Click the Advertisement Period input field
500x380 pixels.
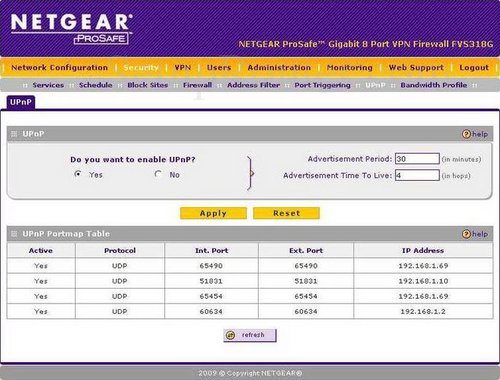417,159
